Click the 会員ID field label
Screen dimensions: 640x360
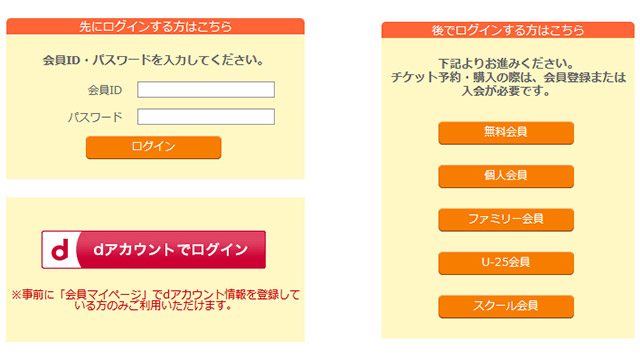(105, 90)
